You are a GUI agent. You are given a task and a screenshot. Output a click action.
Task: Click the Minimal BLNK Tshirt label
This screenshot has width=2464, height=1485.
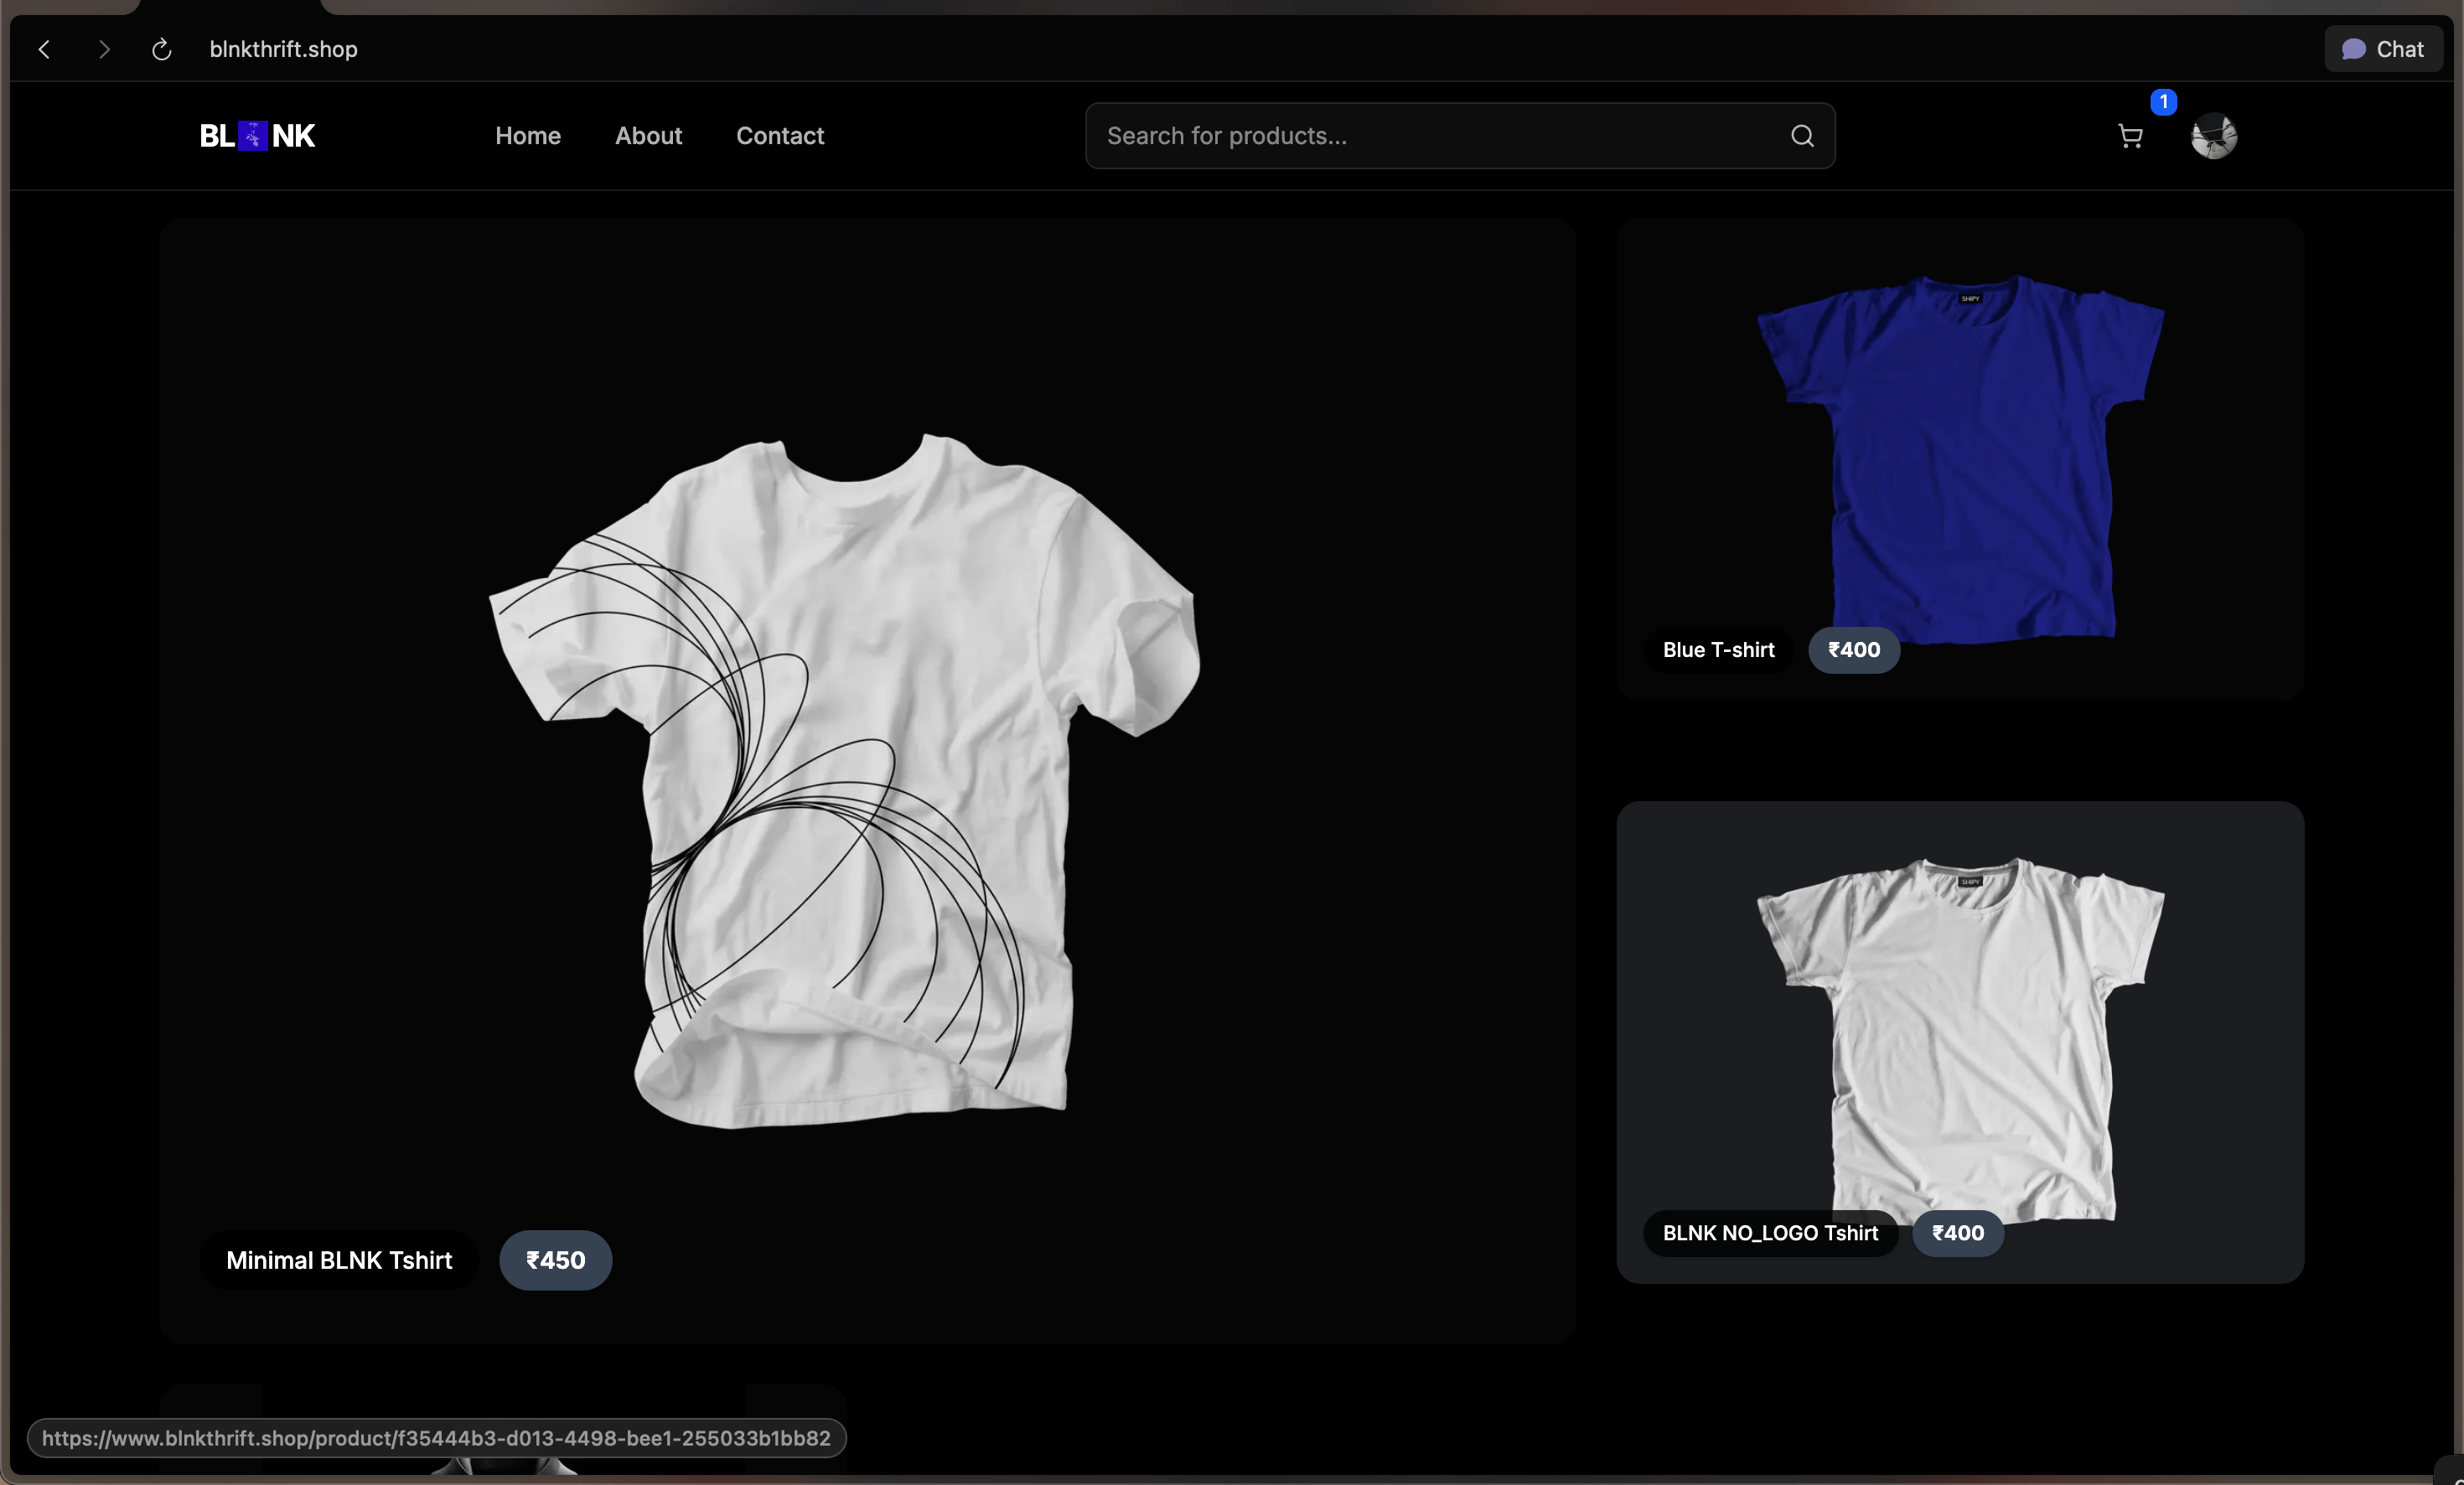pyautogui.click(x=339, y=1260)
